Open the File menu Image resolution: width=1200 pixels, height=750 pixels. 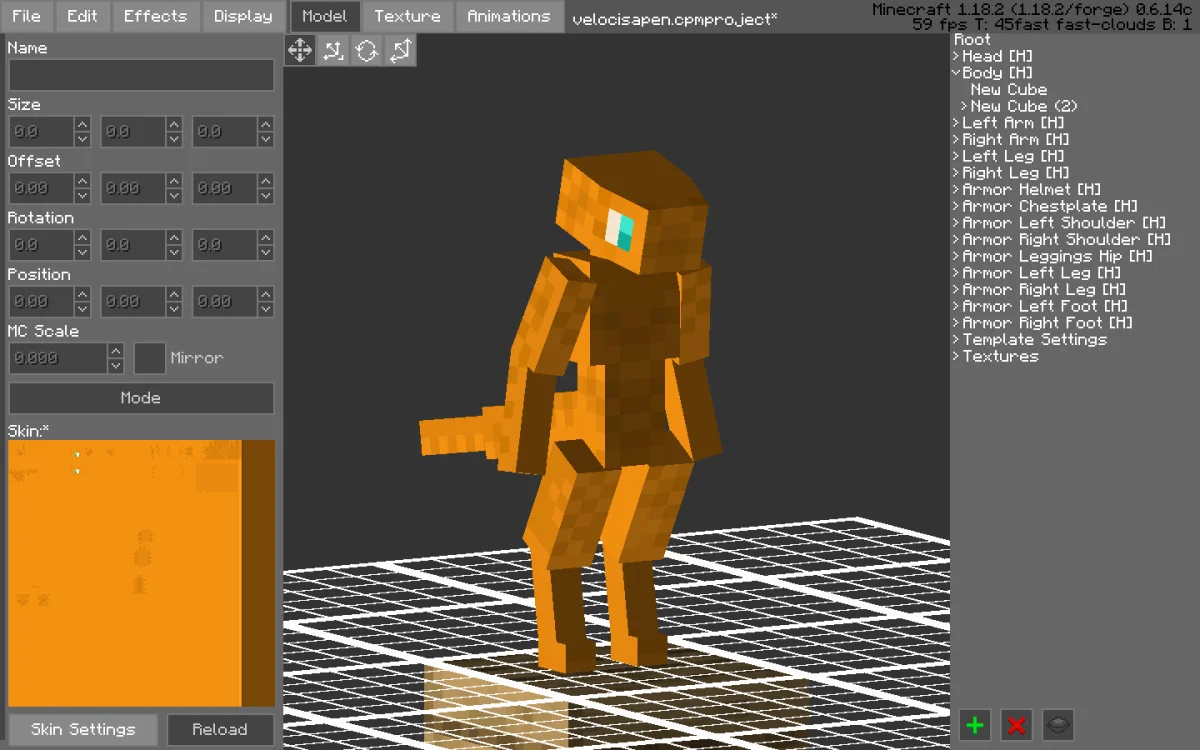pos(26,16)
